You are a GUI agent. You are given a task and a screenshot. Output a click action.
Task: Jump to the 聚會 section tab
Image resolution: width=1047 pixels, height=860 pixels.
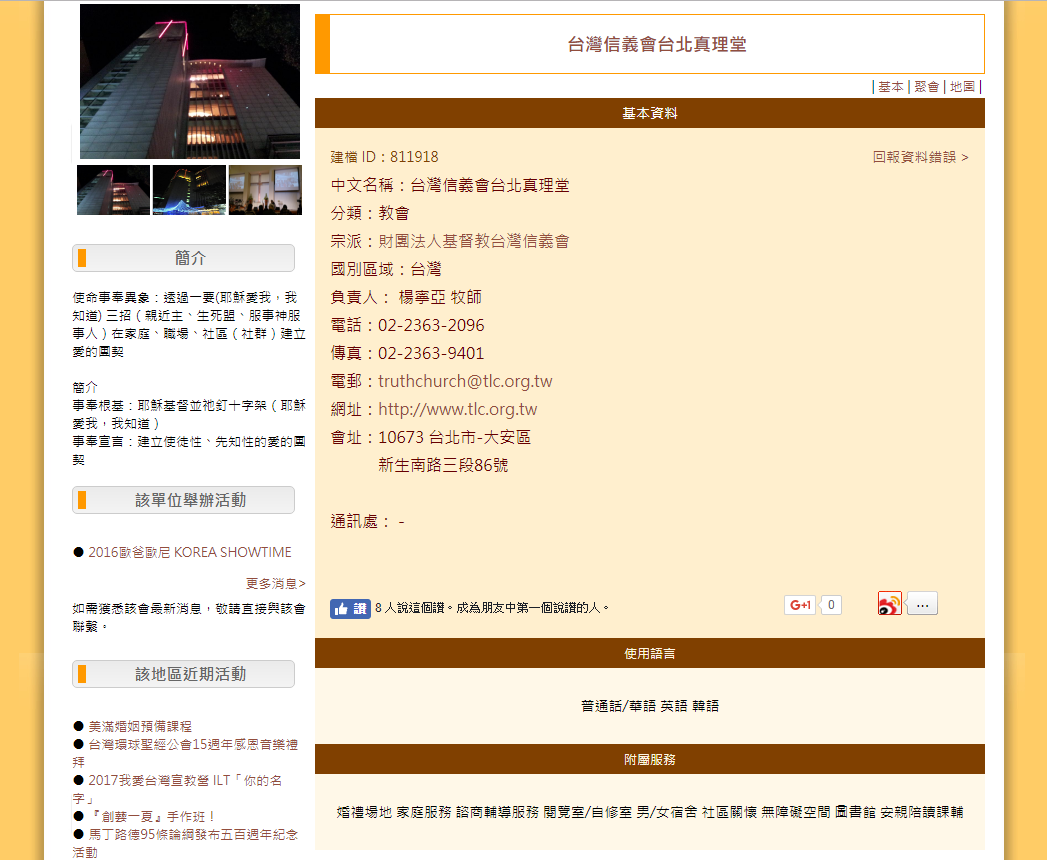926,87
